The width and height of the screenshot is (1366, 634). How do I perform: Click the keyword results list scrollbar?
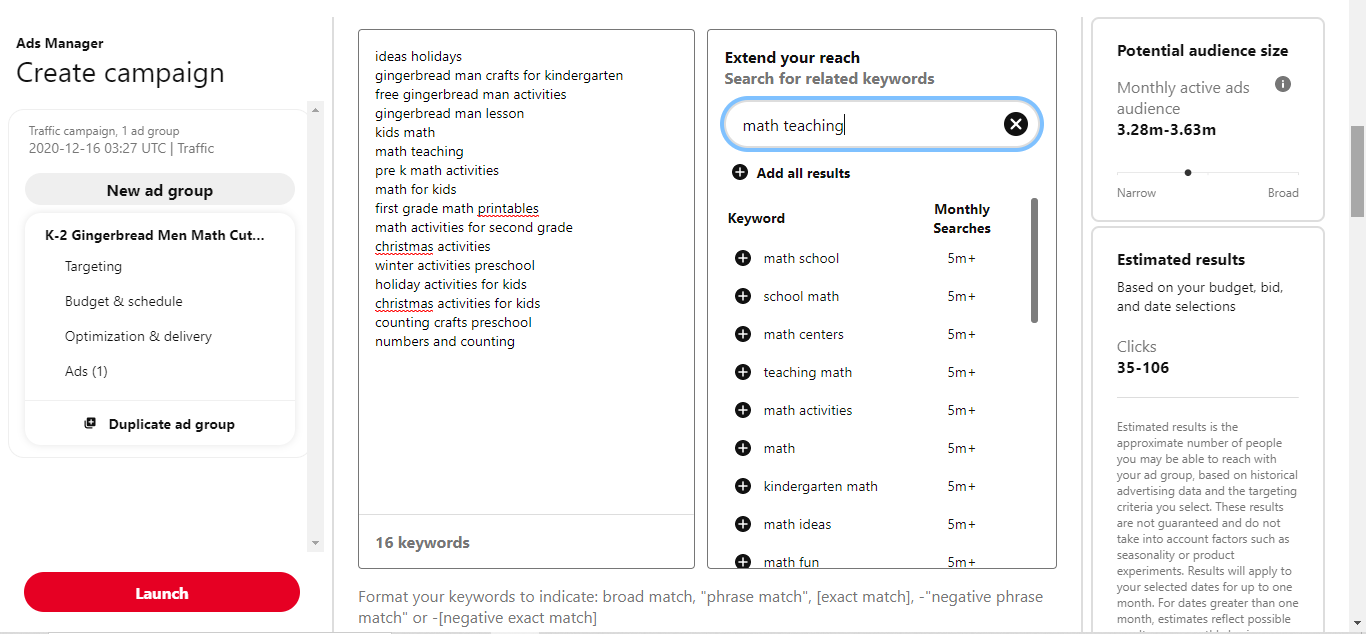[1034, 260]
